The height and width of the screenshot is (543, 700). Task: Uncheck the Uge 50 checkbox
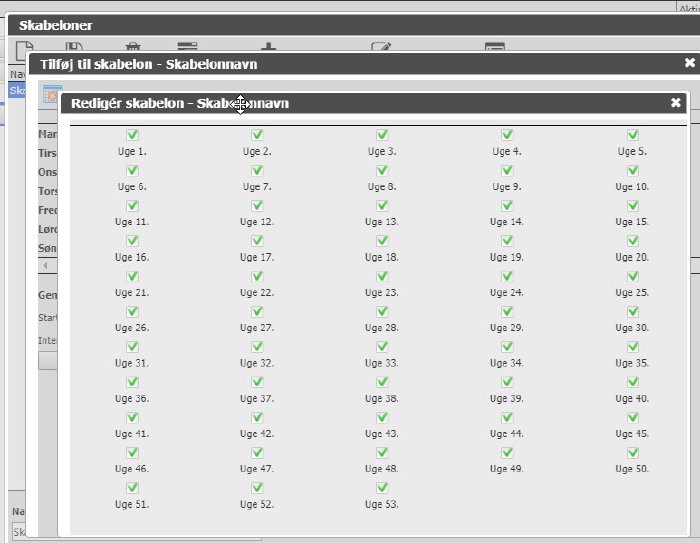coord(632,452)
